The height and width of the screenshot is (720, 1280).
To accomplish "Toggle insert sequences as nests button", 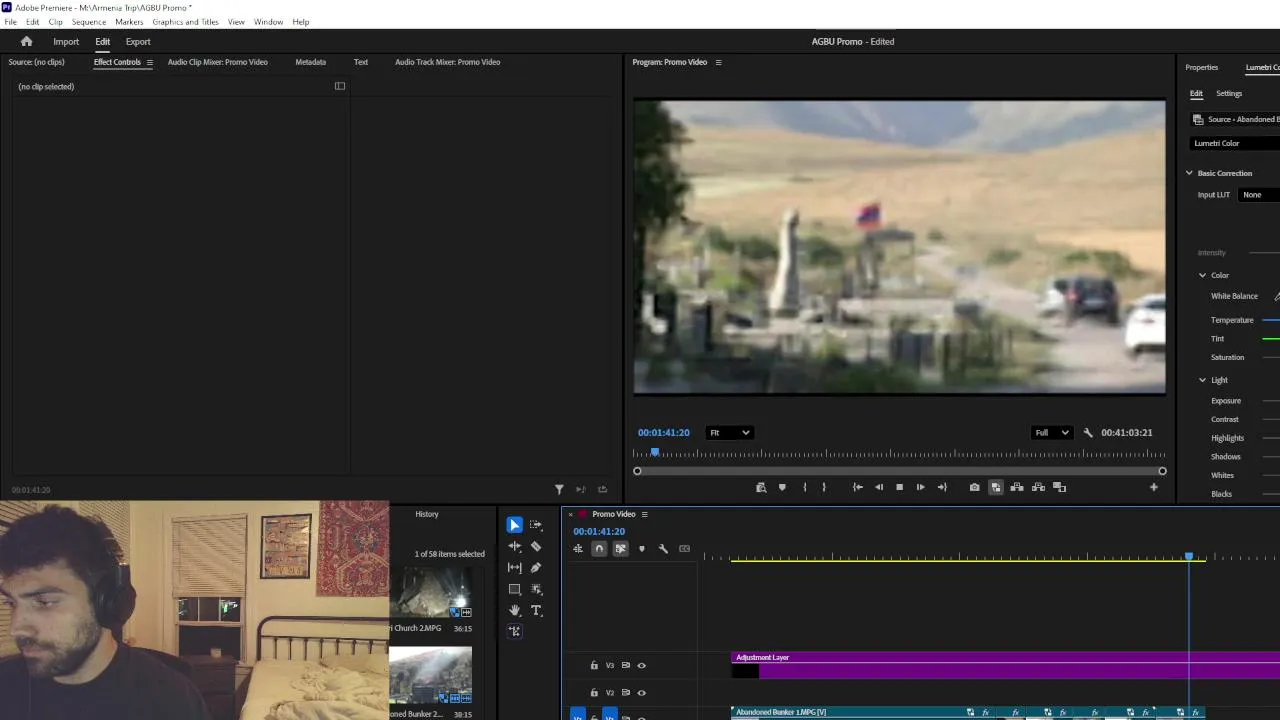I will tap(578, 548).
